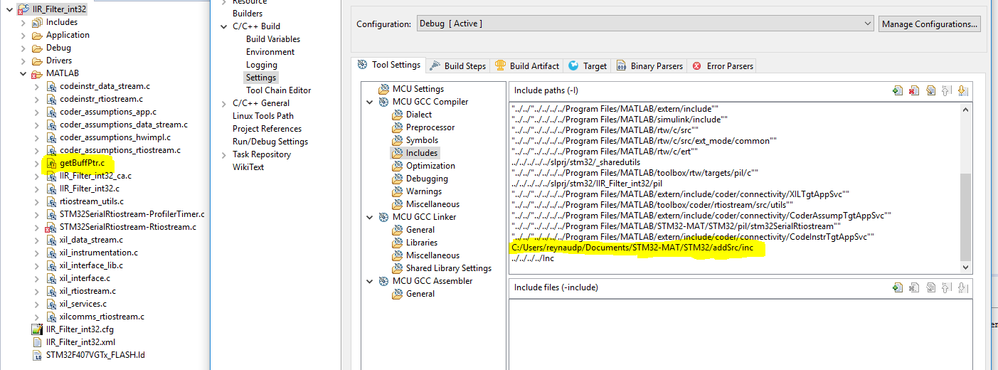Add an include path with the plus icon
998x370 pixels.
tap(897, 91)
